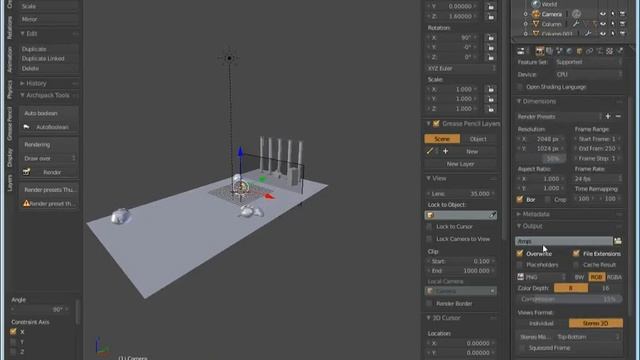Enable the Cache Result checkbox
Screen dimensions: 640x360
pos(576,265)
